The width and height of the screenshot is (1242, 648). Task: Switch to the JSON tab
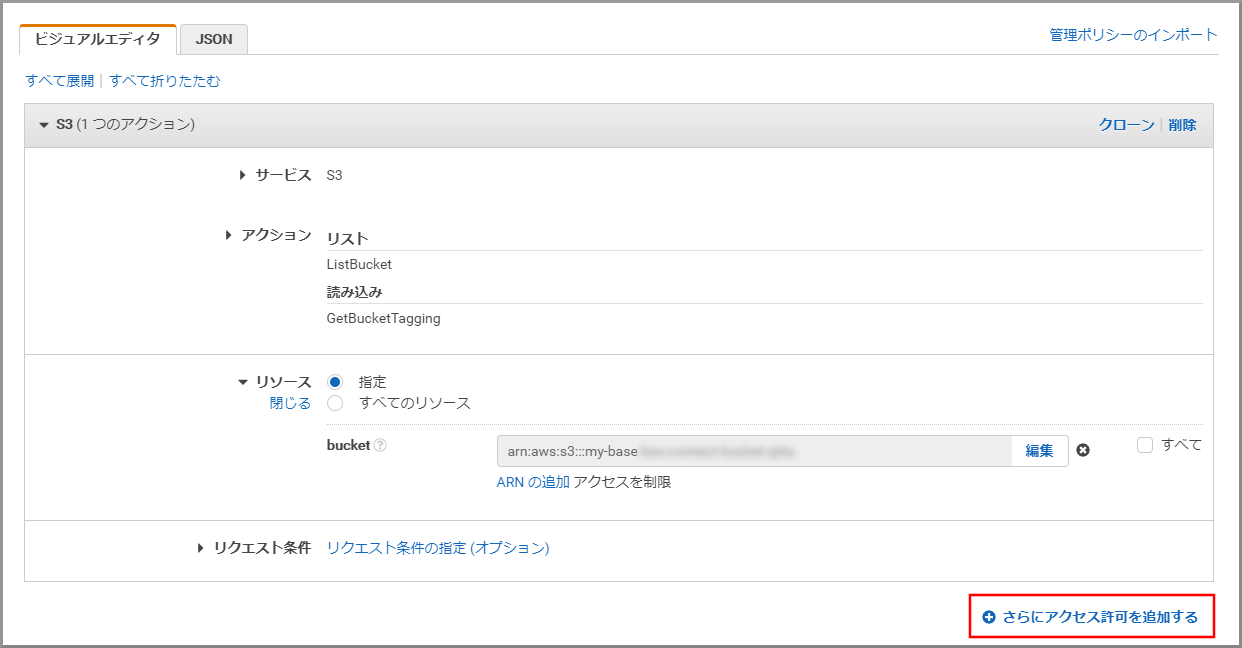[x=214, y=39]
